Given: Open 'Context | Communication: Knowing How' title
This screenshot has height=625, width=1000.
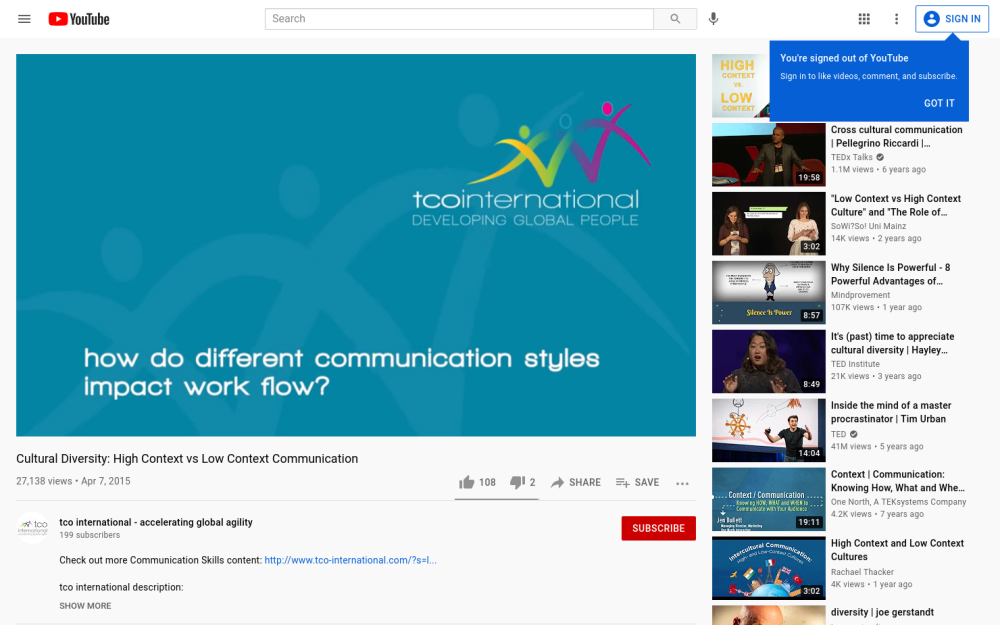Looking at the screenshot, I should click(x=897, y=481).
